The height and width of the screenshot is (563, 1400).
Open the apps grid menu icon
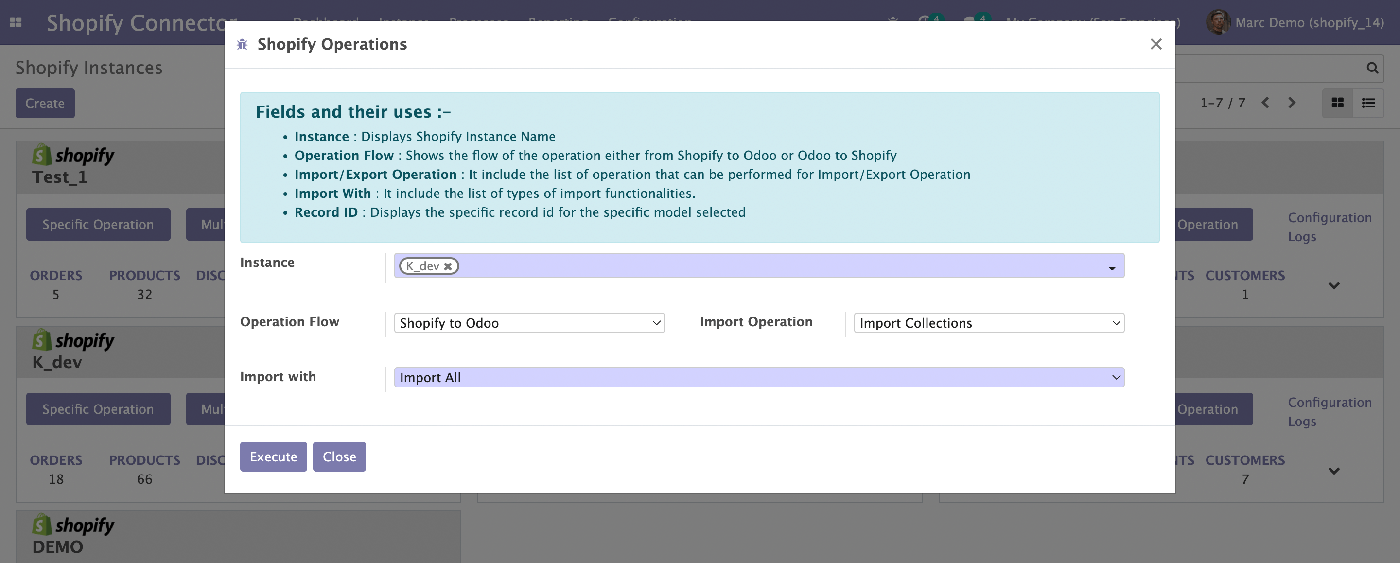tap(16, 22)
